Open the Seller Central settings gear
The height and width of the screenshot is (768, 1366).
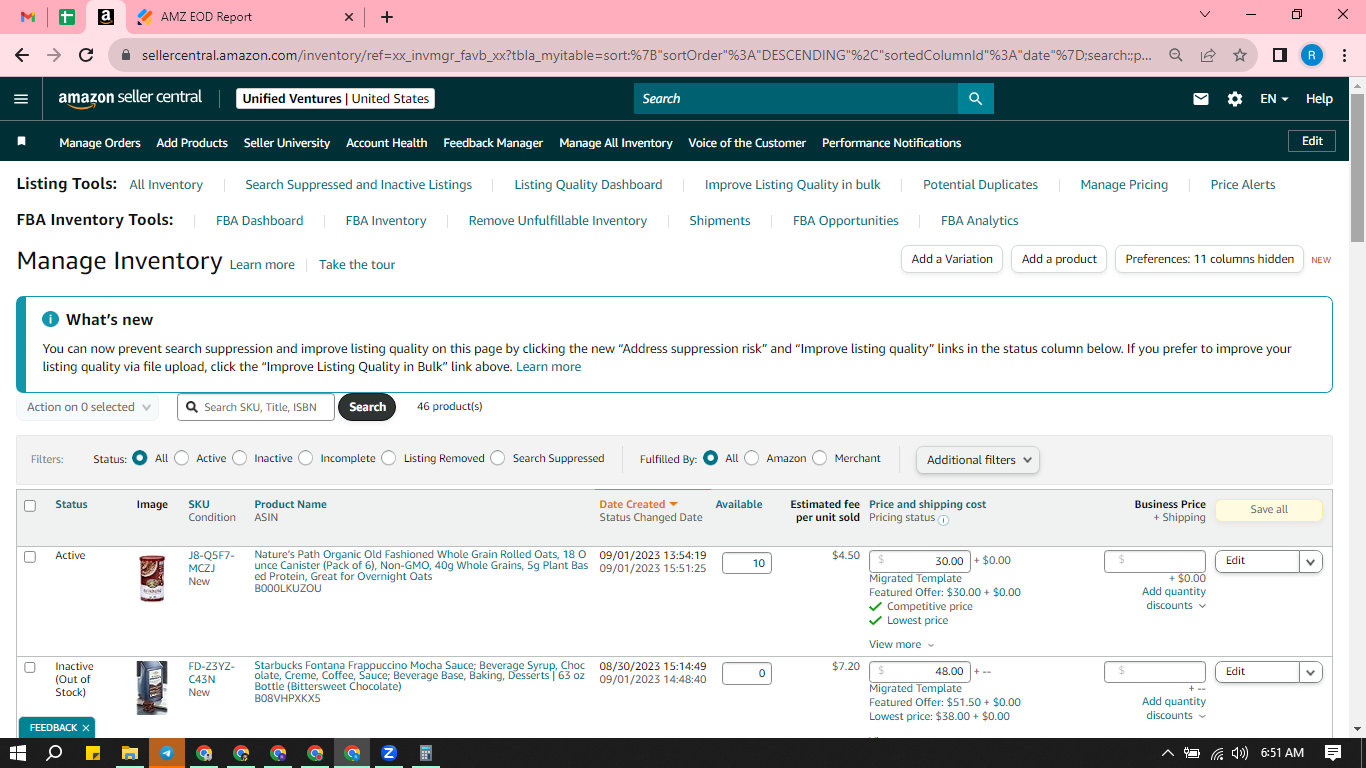pos(1235,99)
